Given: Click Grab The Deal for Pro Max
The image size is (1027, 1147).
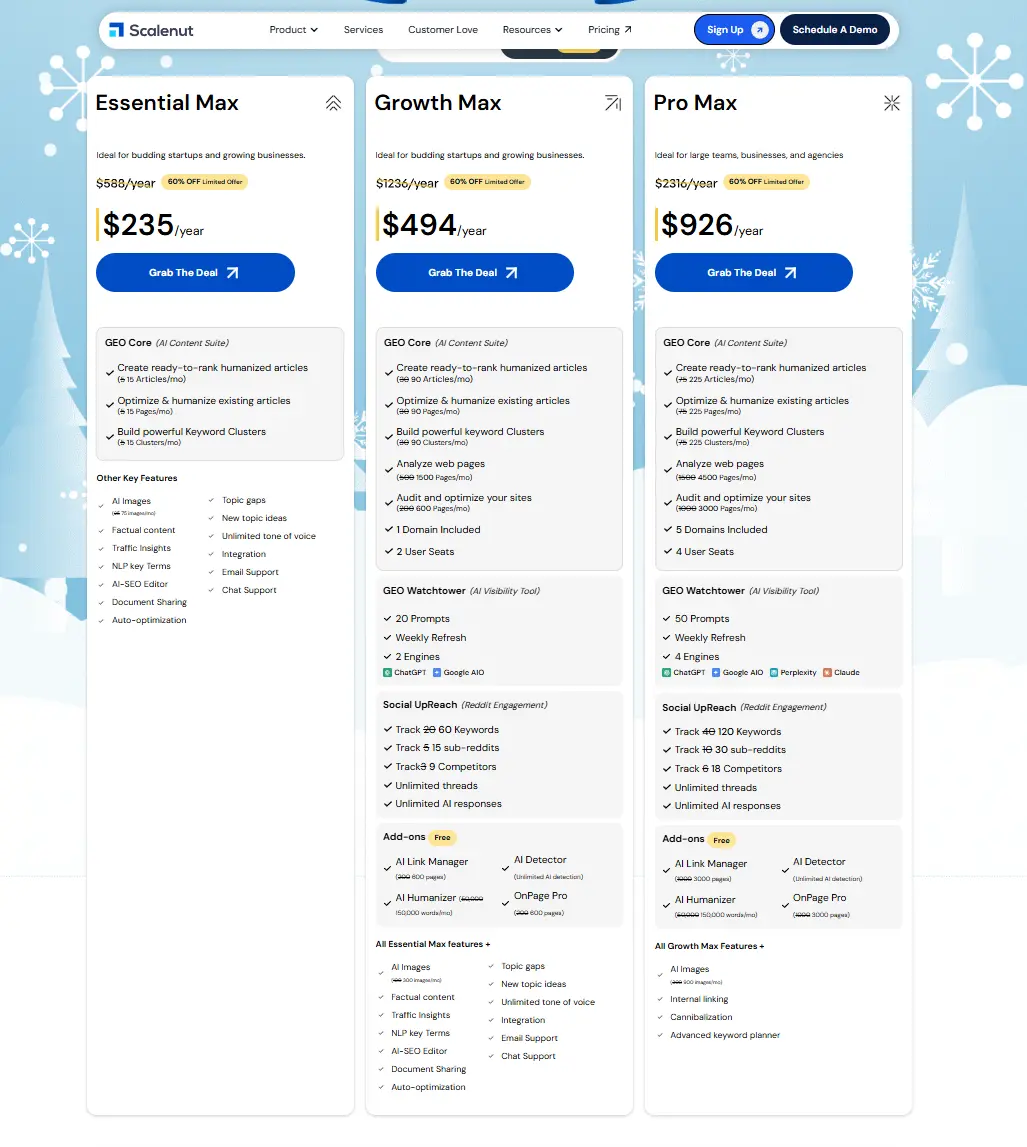Looking at the screenshot, I should point(753,272).
